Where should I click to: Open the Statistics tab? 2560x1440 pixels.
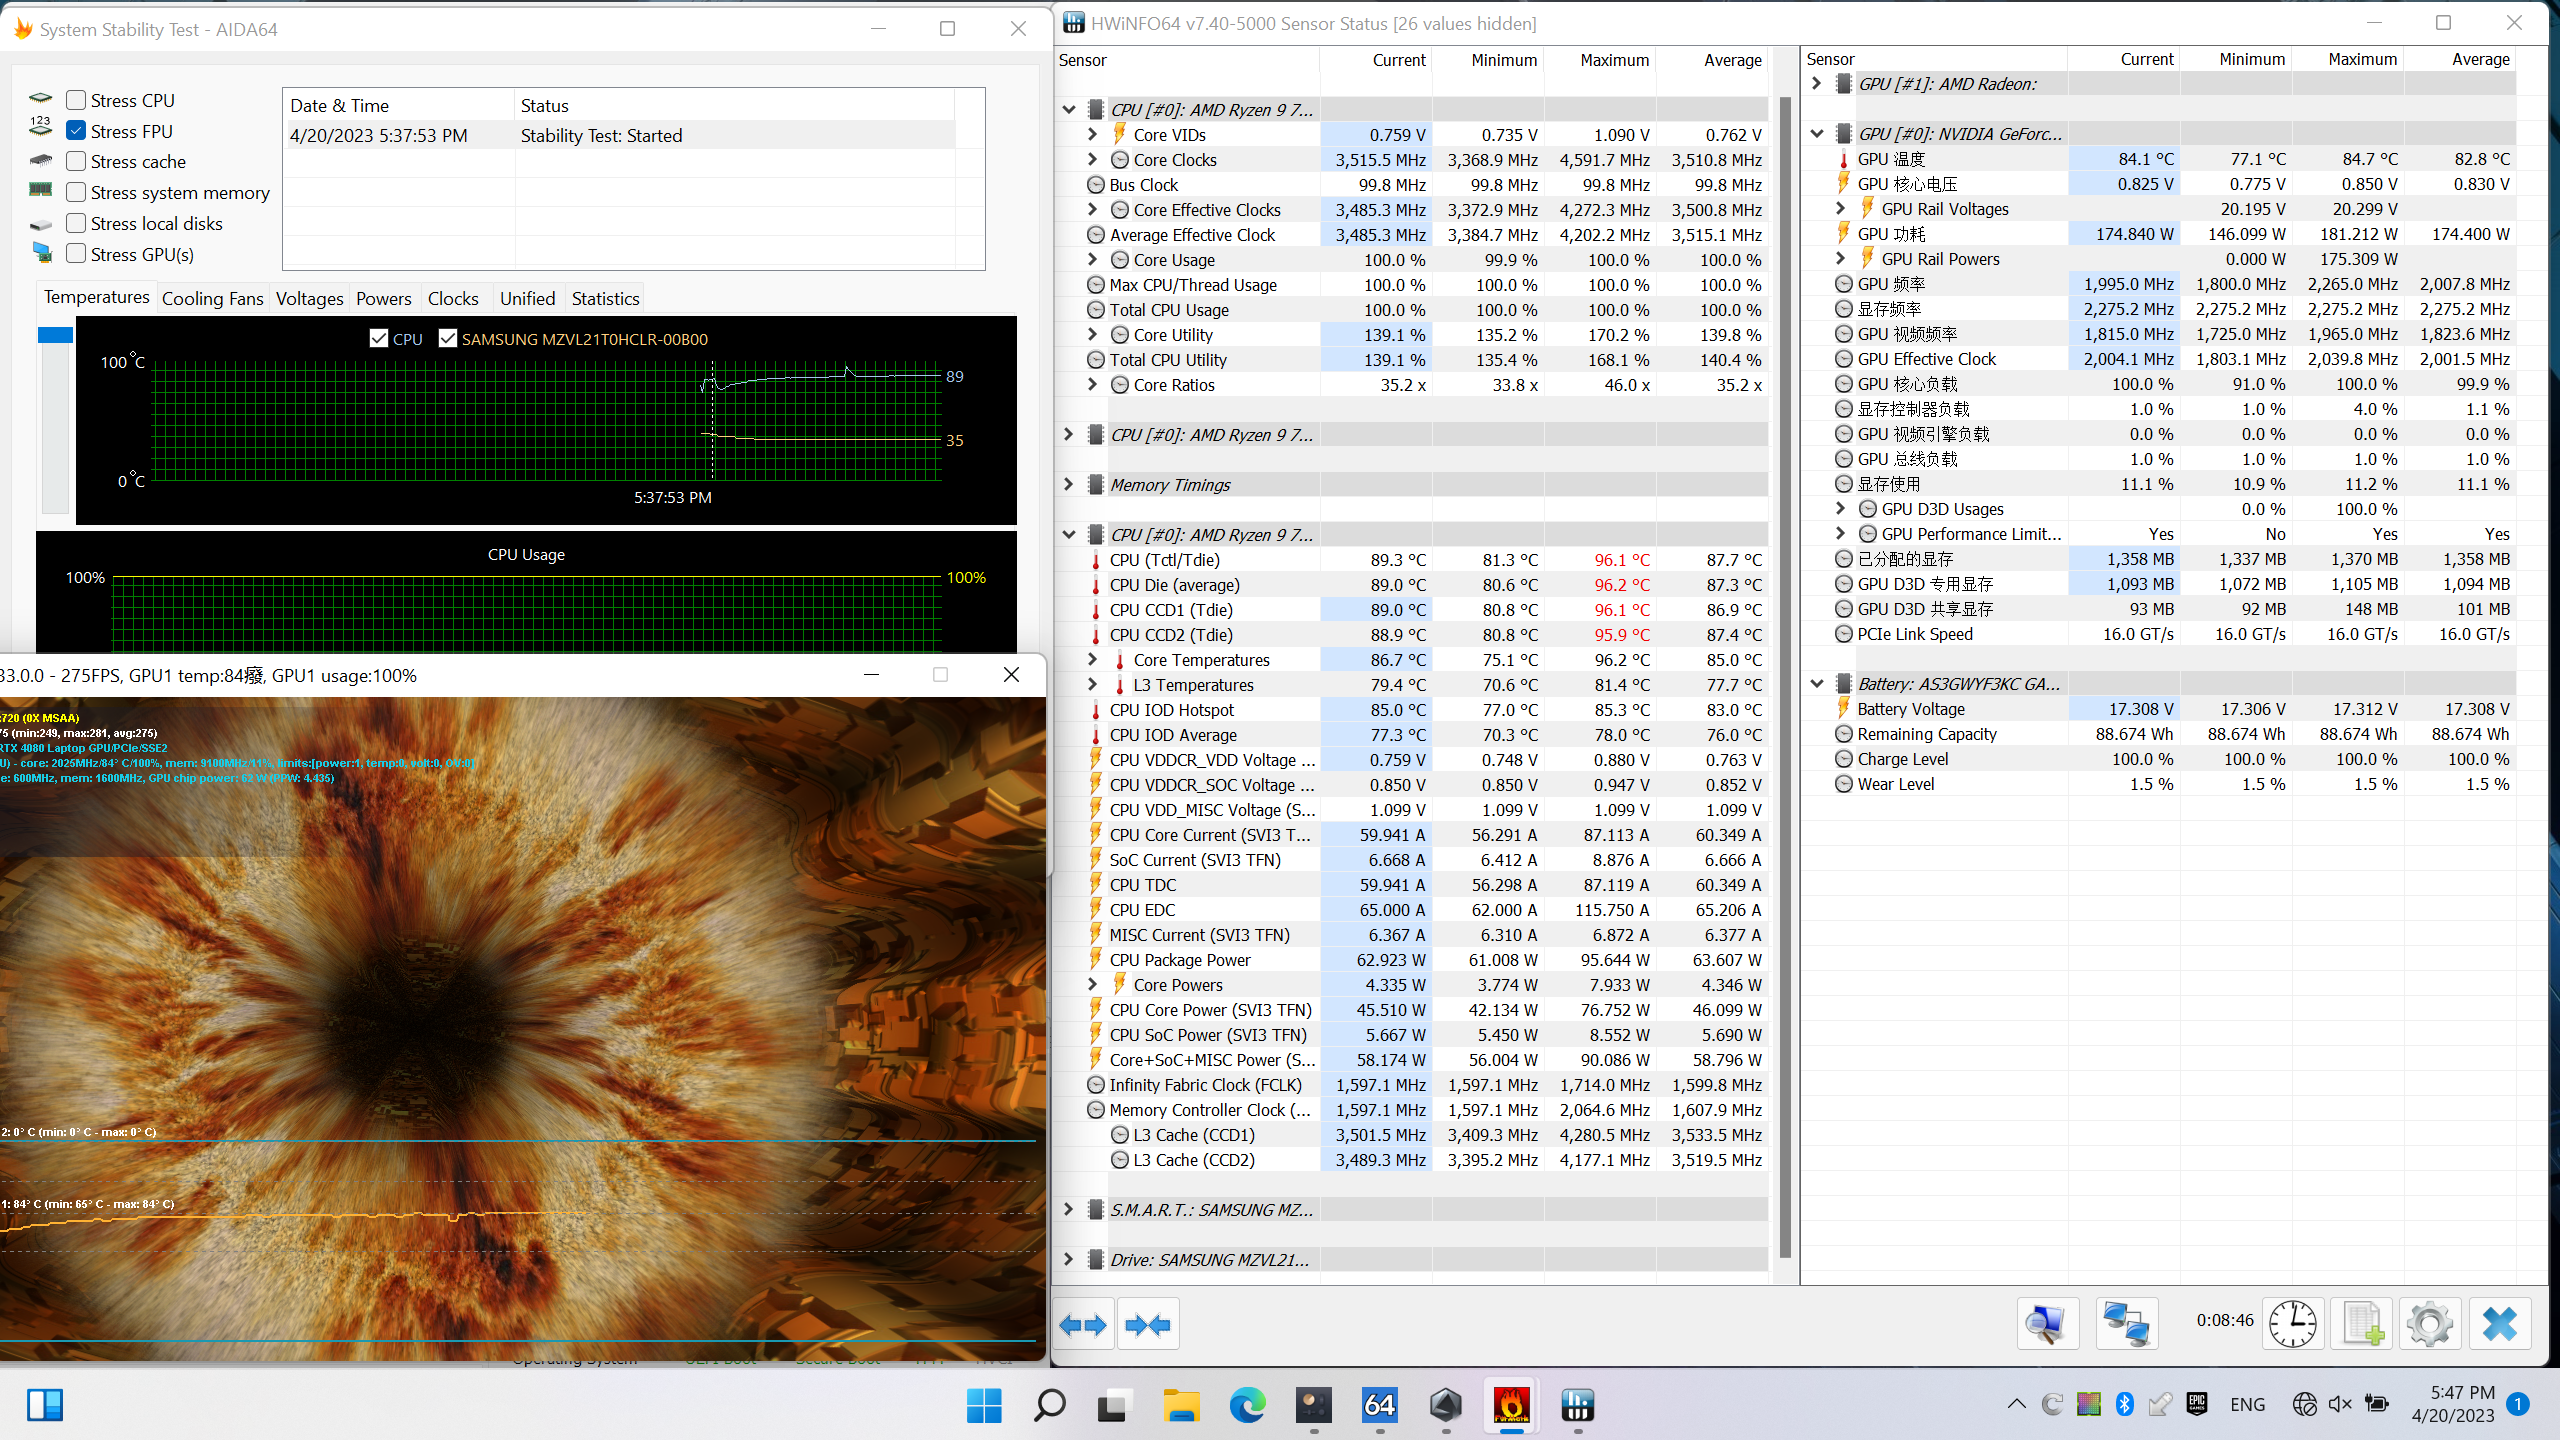[605, 298]
